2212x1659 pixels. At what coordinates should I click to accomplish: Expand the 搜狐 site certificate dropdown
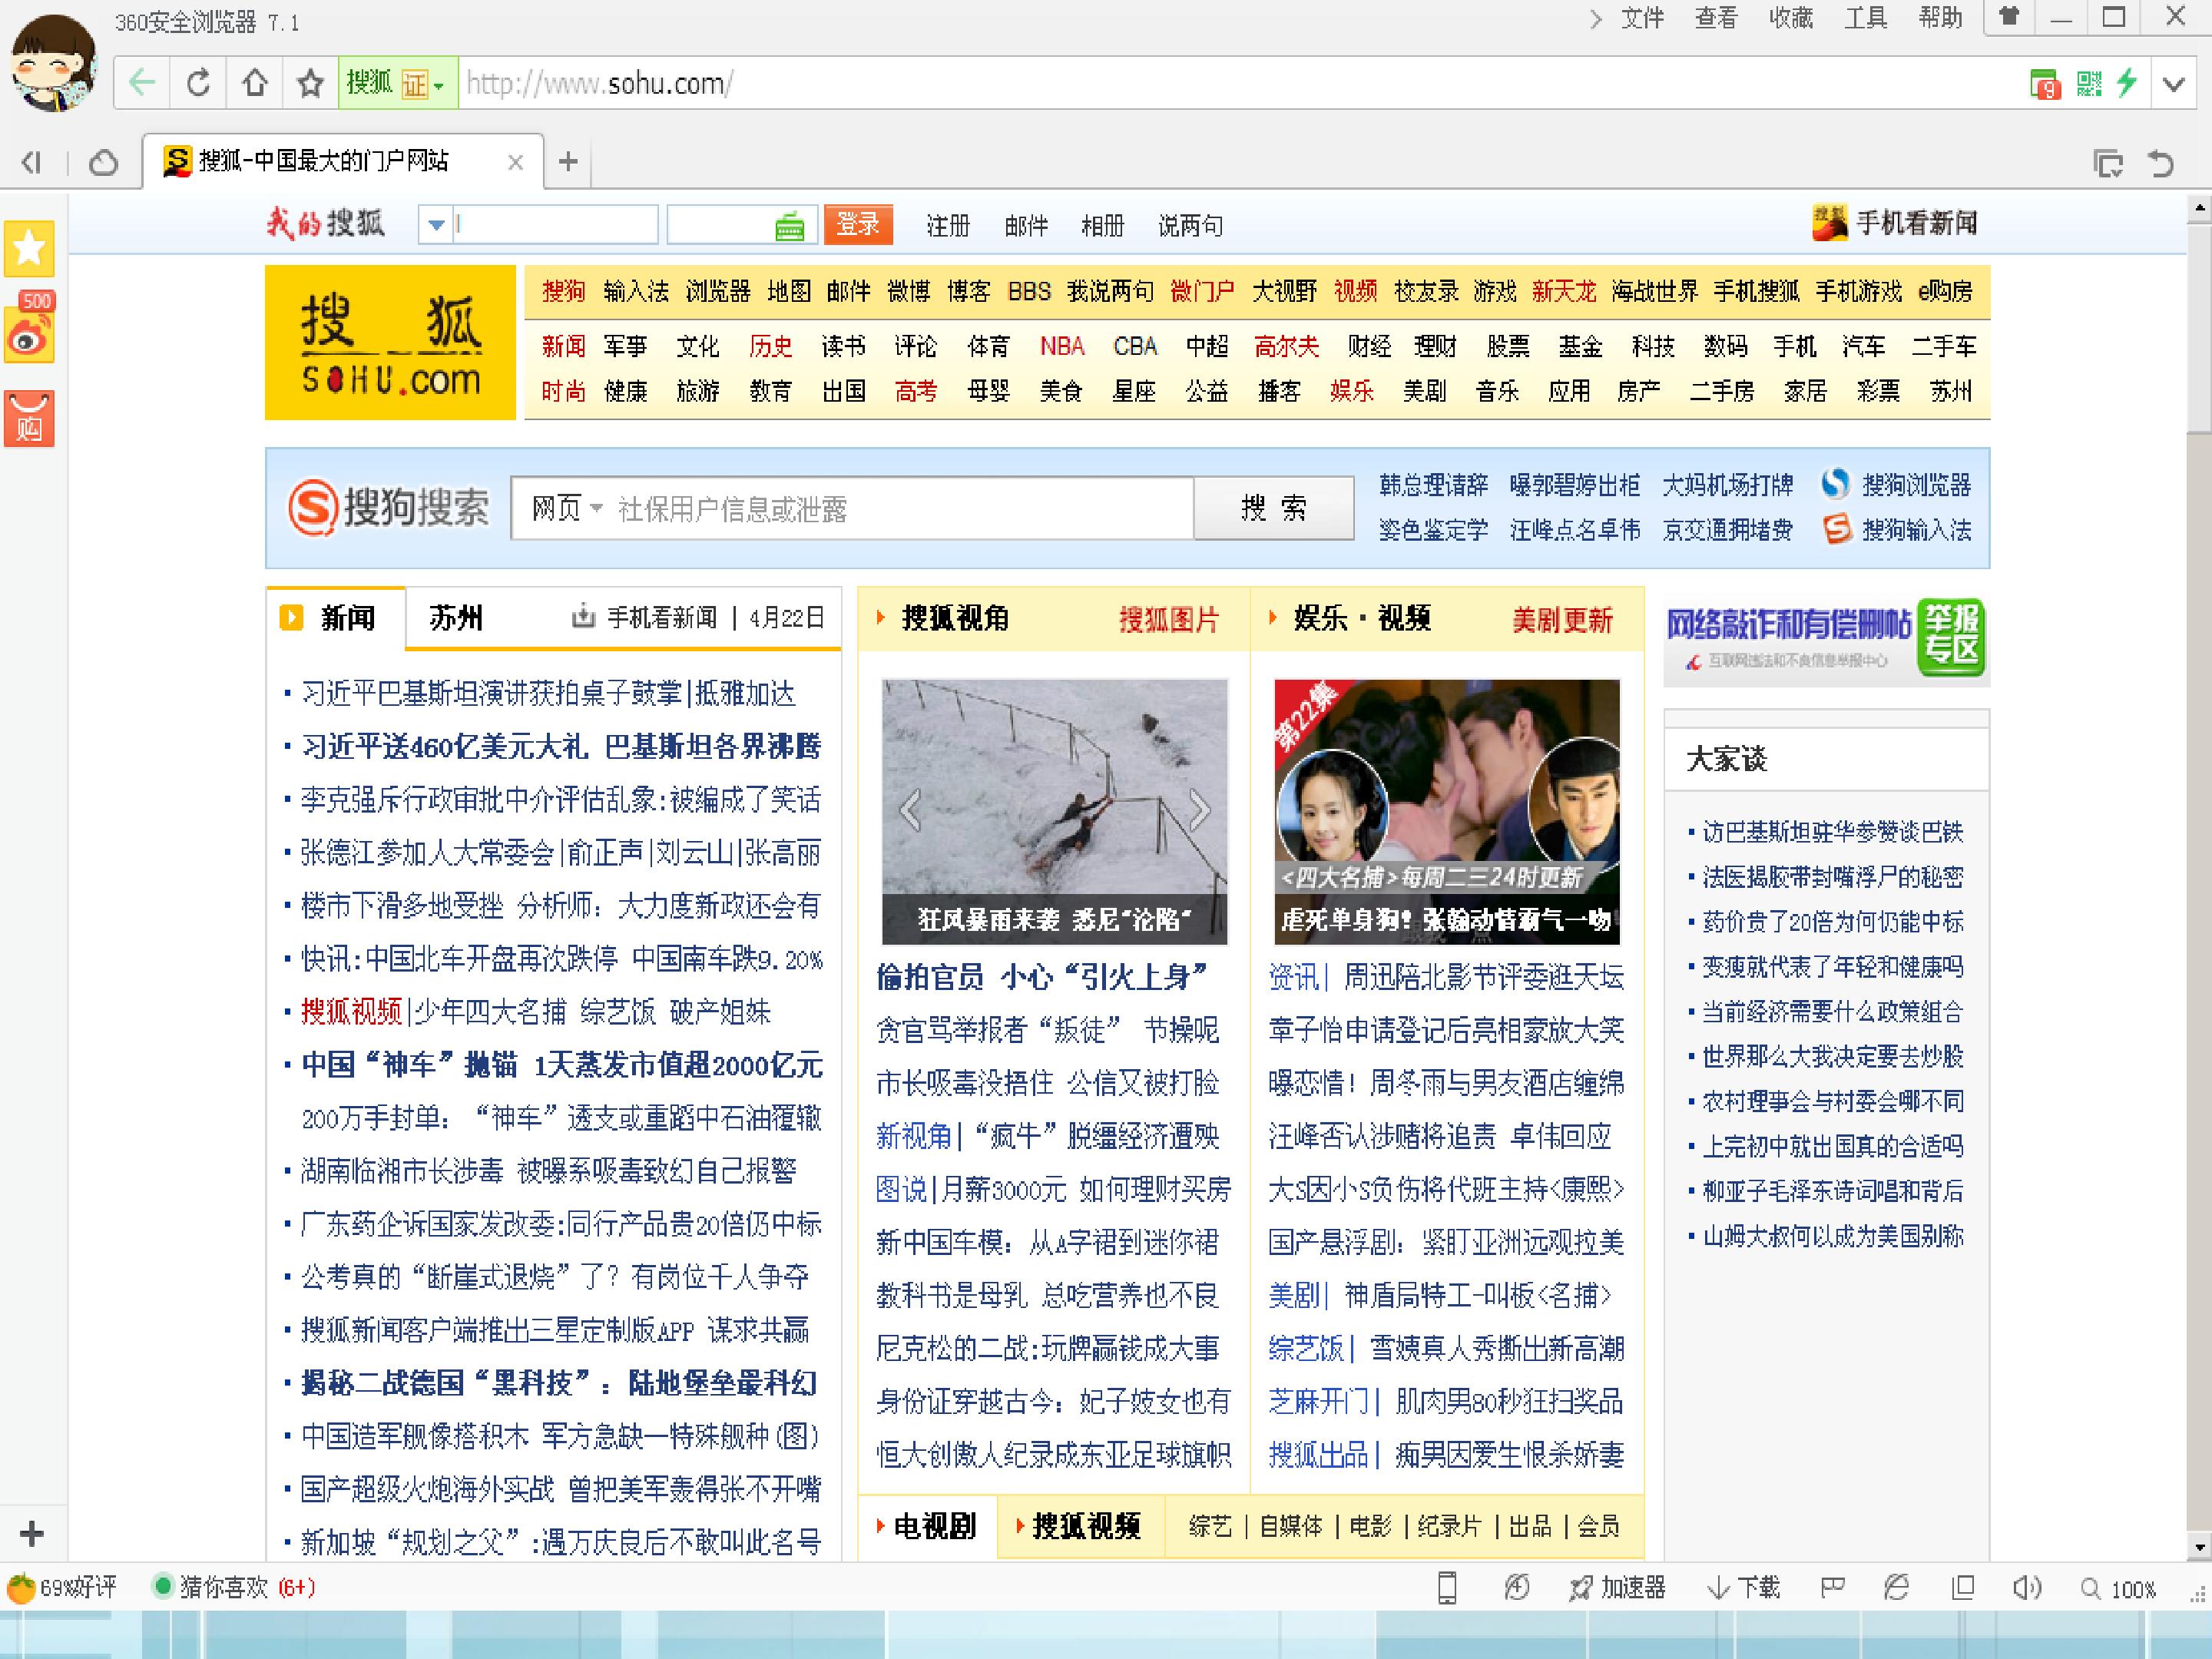[x=438, y=86]
